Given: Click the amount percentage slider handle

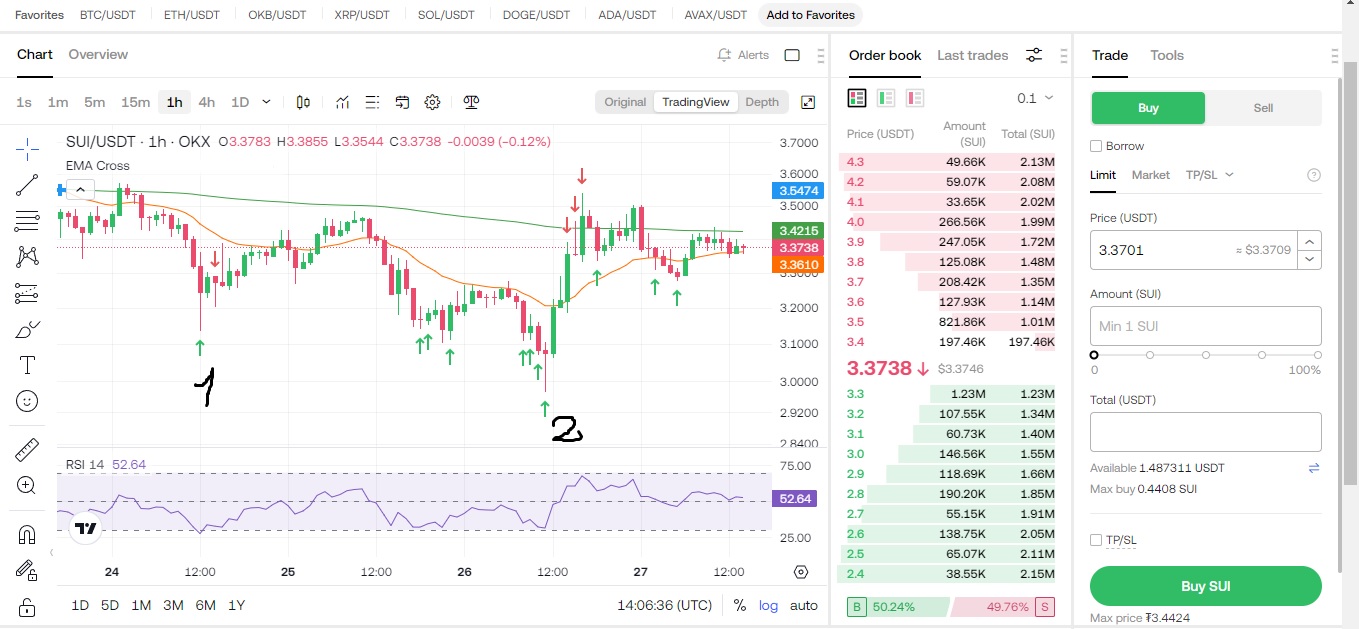Looking at the screenshot, I should [x=1094, y=354].
